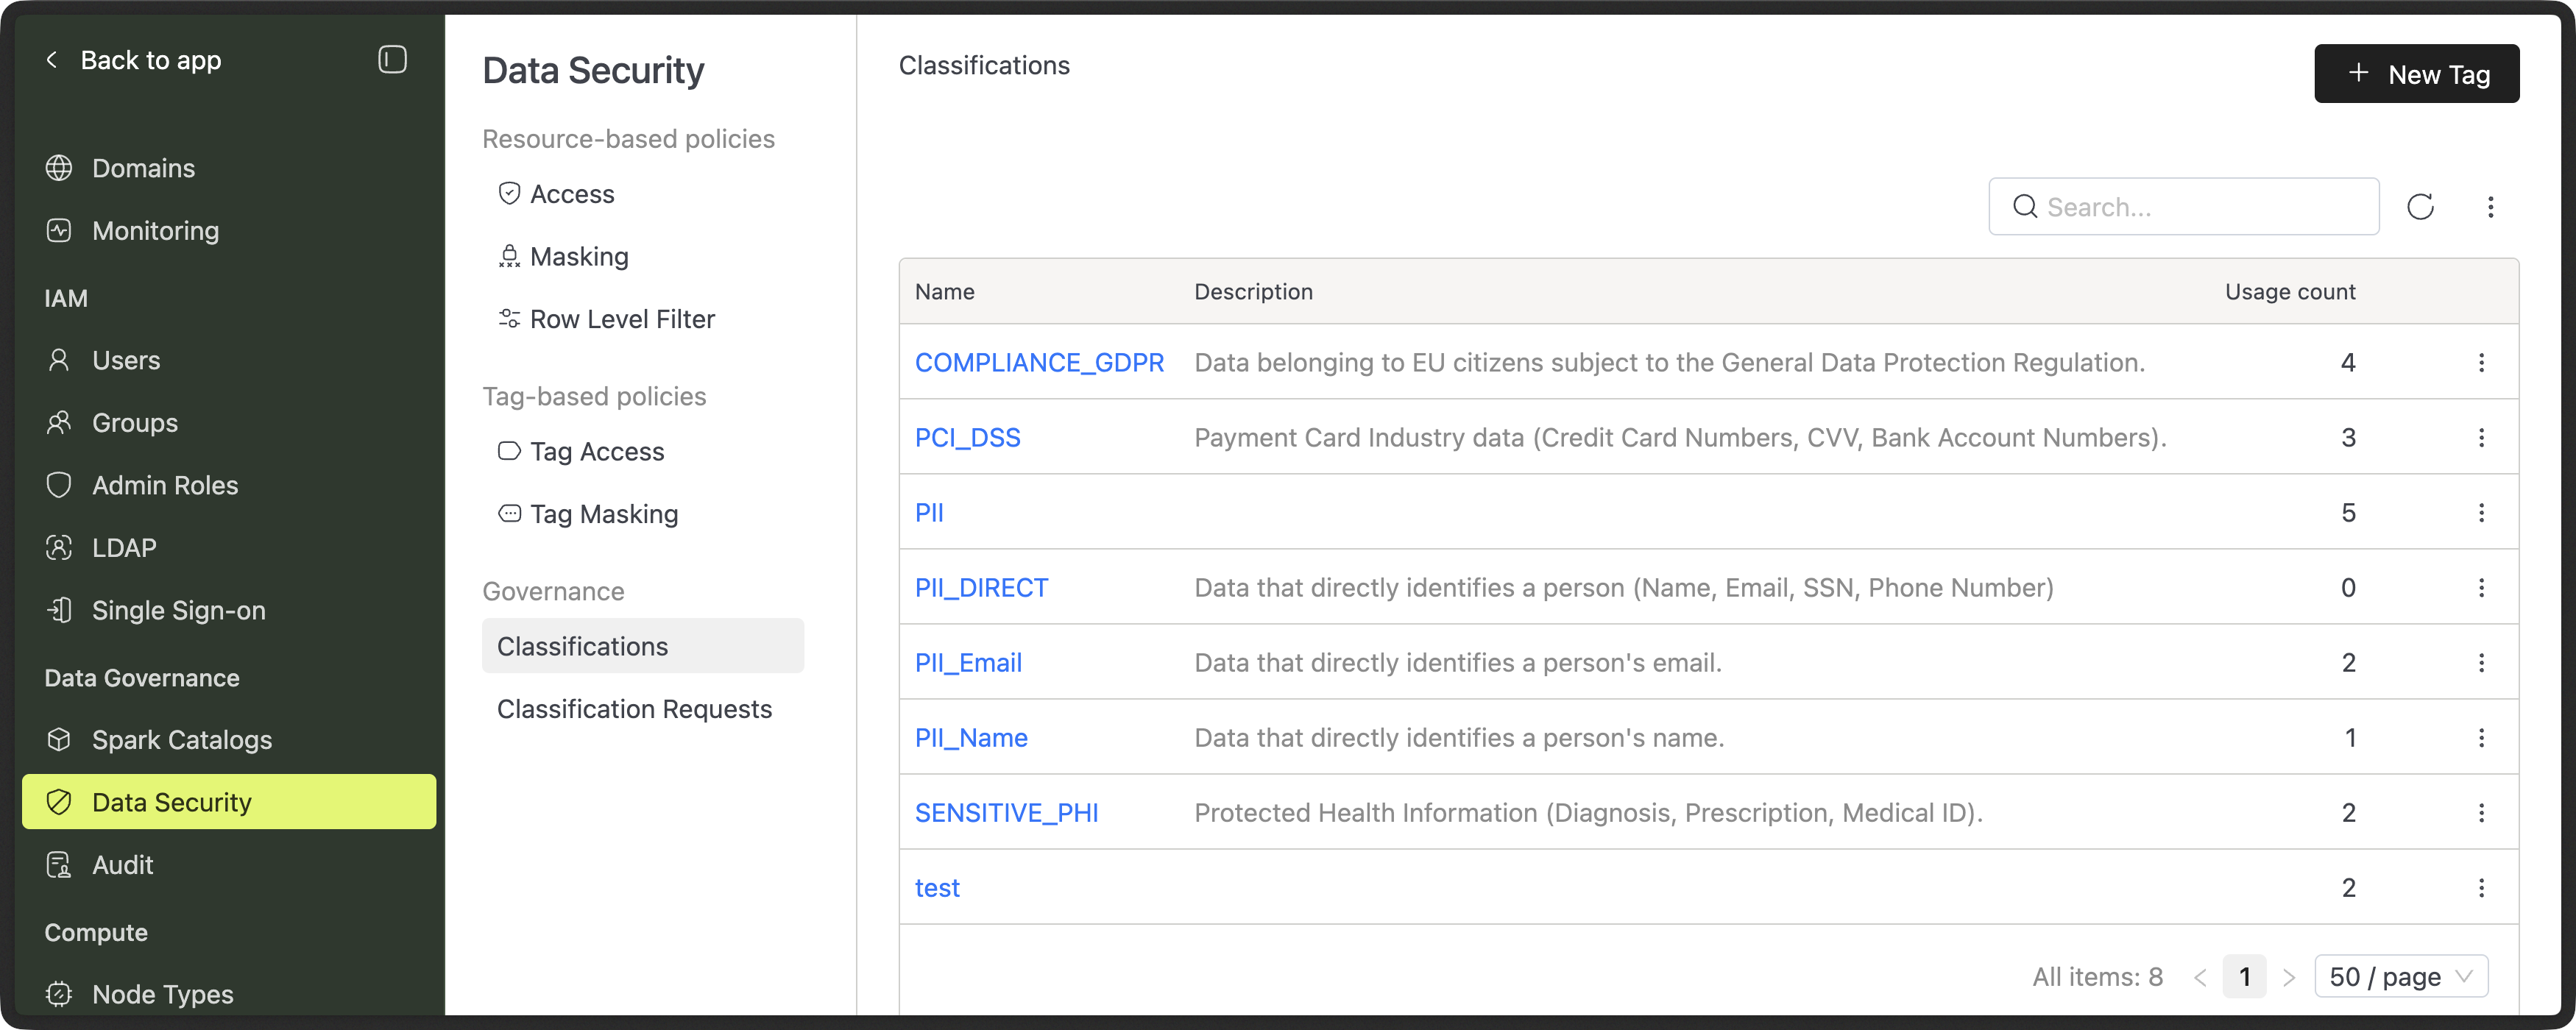This screenshot has height=1030, width=2576.
Task: Select Tag Access menu item
Action: tap(596, 452)
